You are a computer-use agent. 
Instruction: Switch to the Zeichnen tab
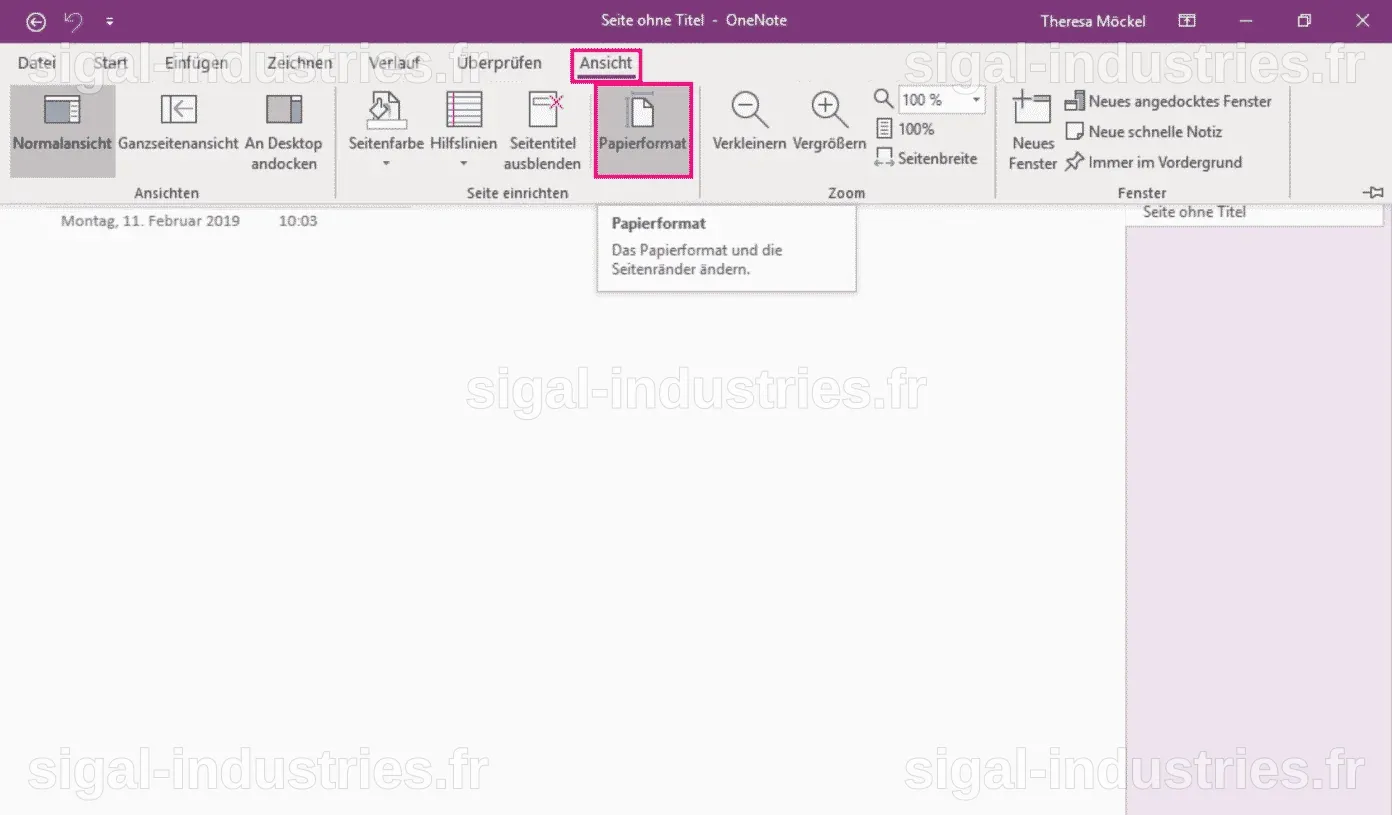coord(299,63)
